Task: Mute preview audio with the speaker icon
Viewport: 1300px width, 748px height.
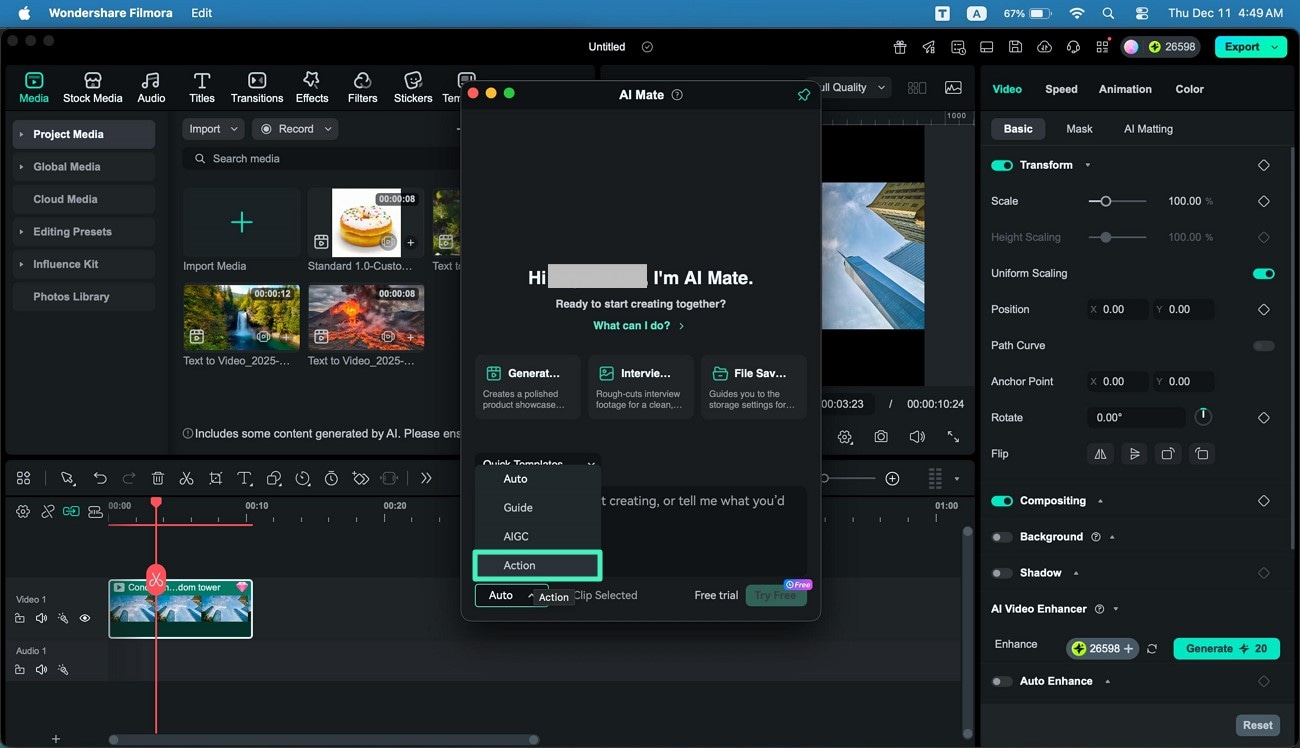Action: point(916,437)
